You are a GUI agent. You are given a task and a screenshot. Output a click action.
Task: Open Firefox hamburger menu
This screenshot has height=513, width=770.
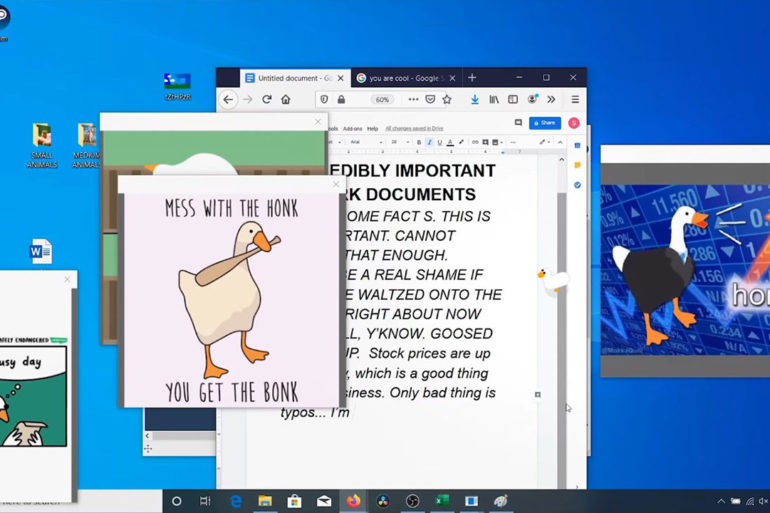point(575,100)
